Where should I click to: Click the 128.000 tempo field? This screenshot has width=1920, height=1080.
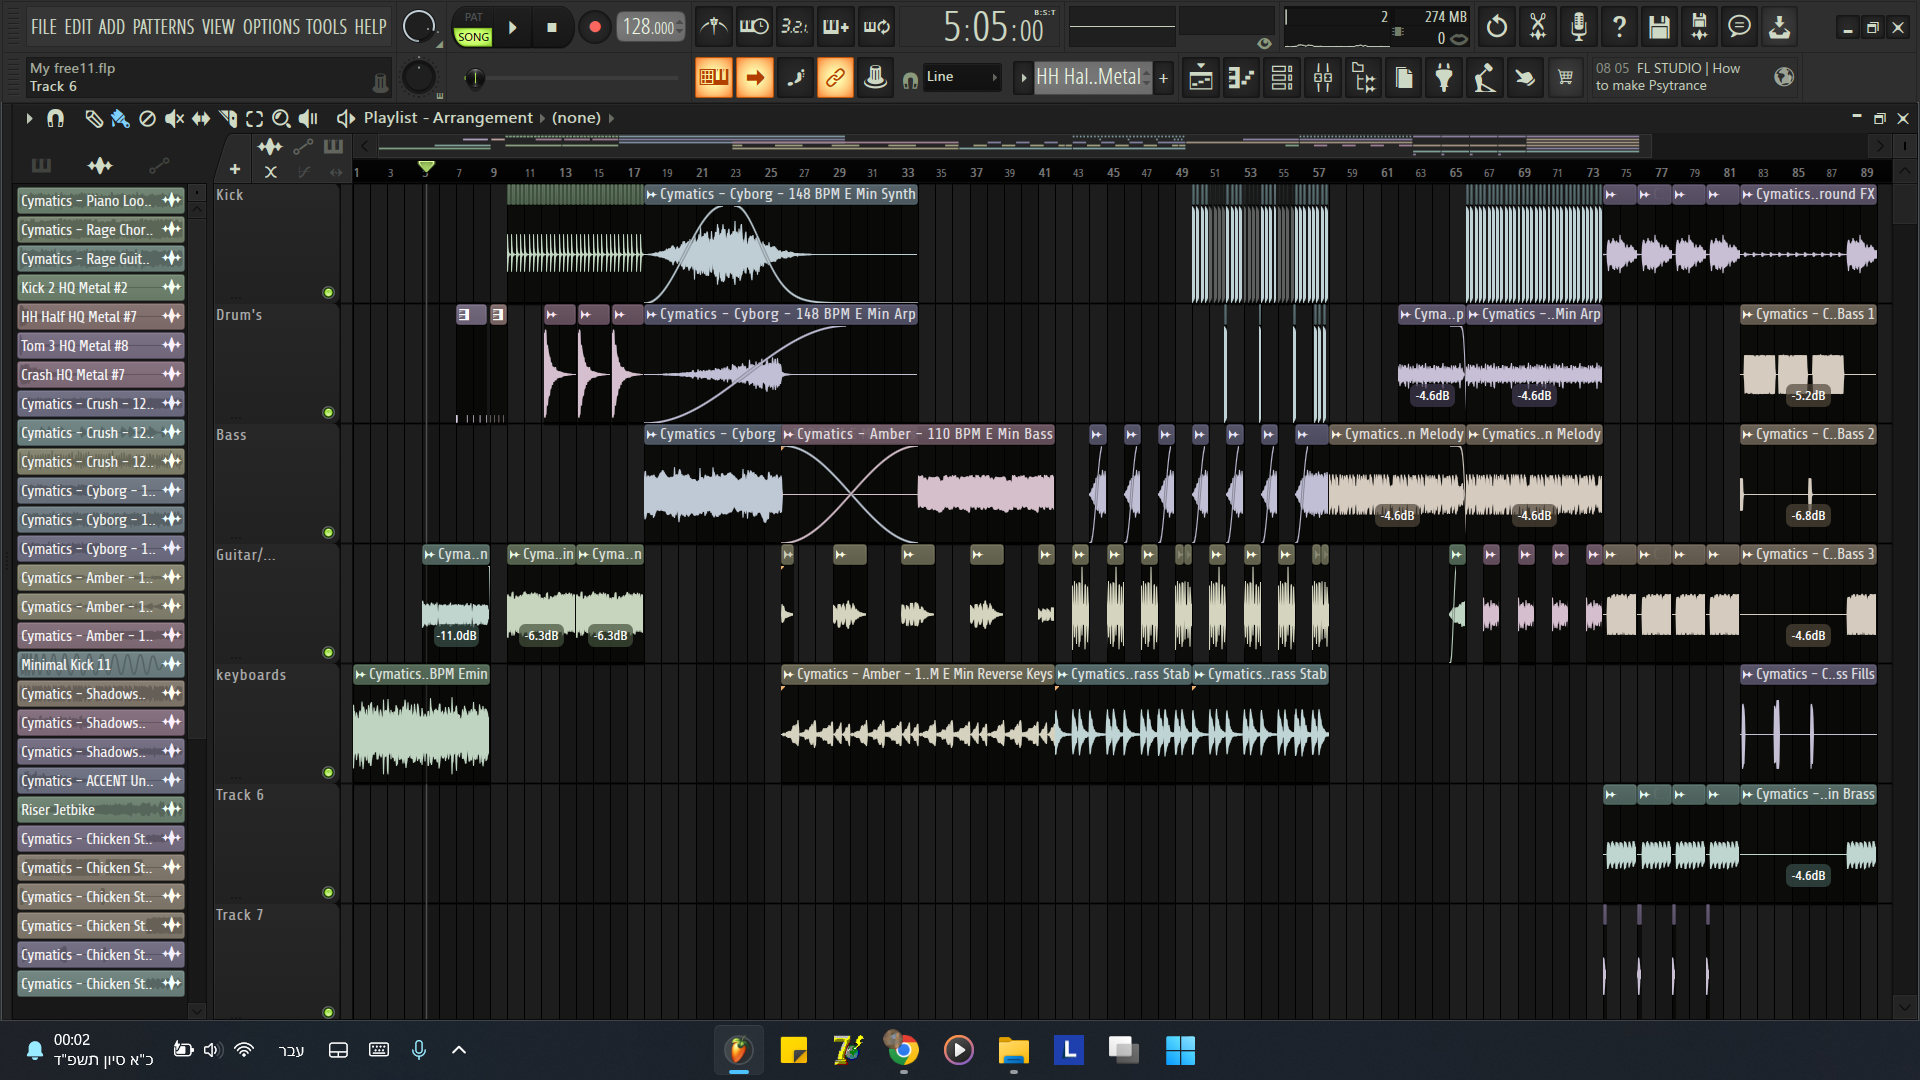click(650, 27)
